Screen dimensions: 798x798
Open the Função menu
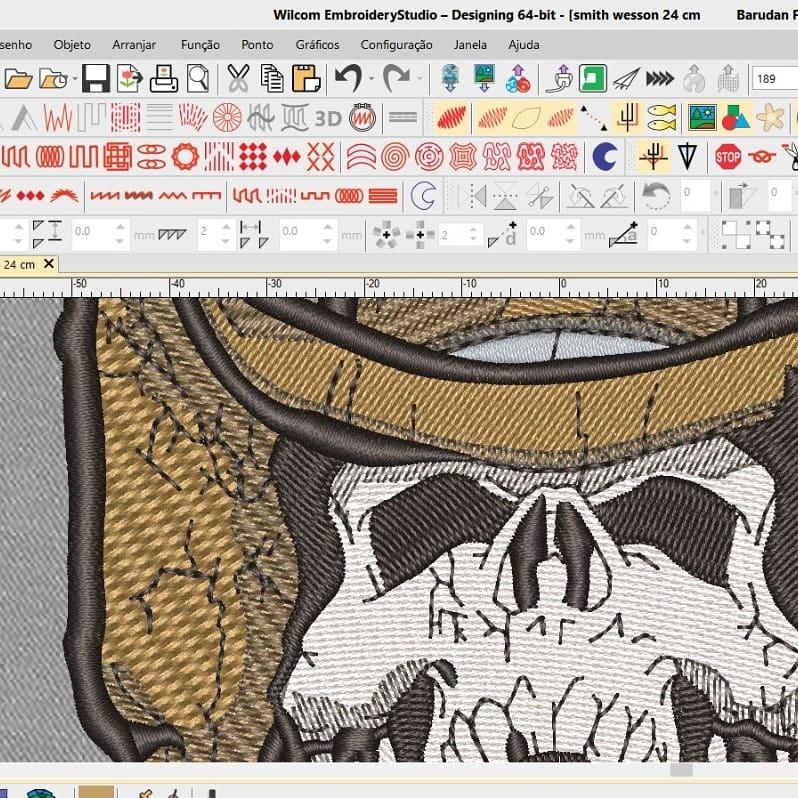click(x=200, y=45)
